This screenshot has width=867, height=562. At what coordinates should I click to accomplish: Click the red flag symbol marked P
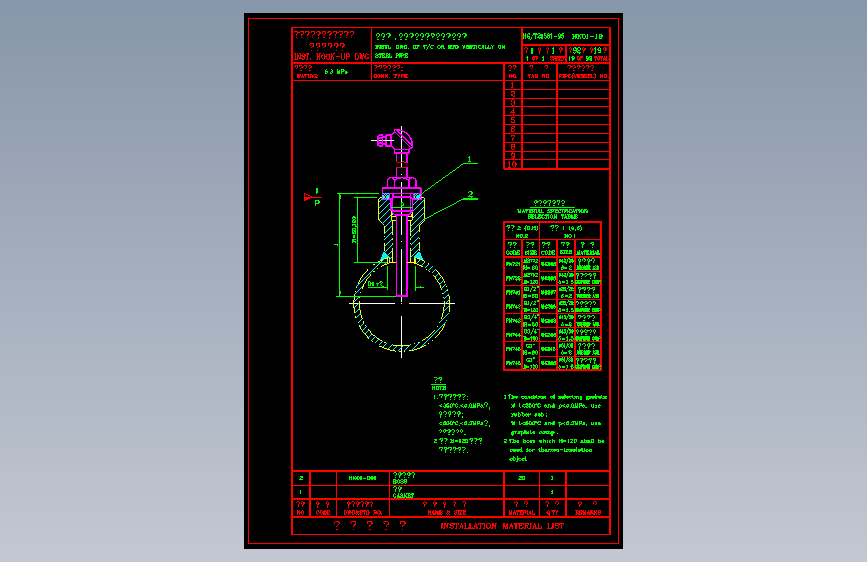(x=312, y=197)
